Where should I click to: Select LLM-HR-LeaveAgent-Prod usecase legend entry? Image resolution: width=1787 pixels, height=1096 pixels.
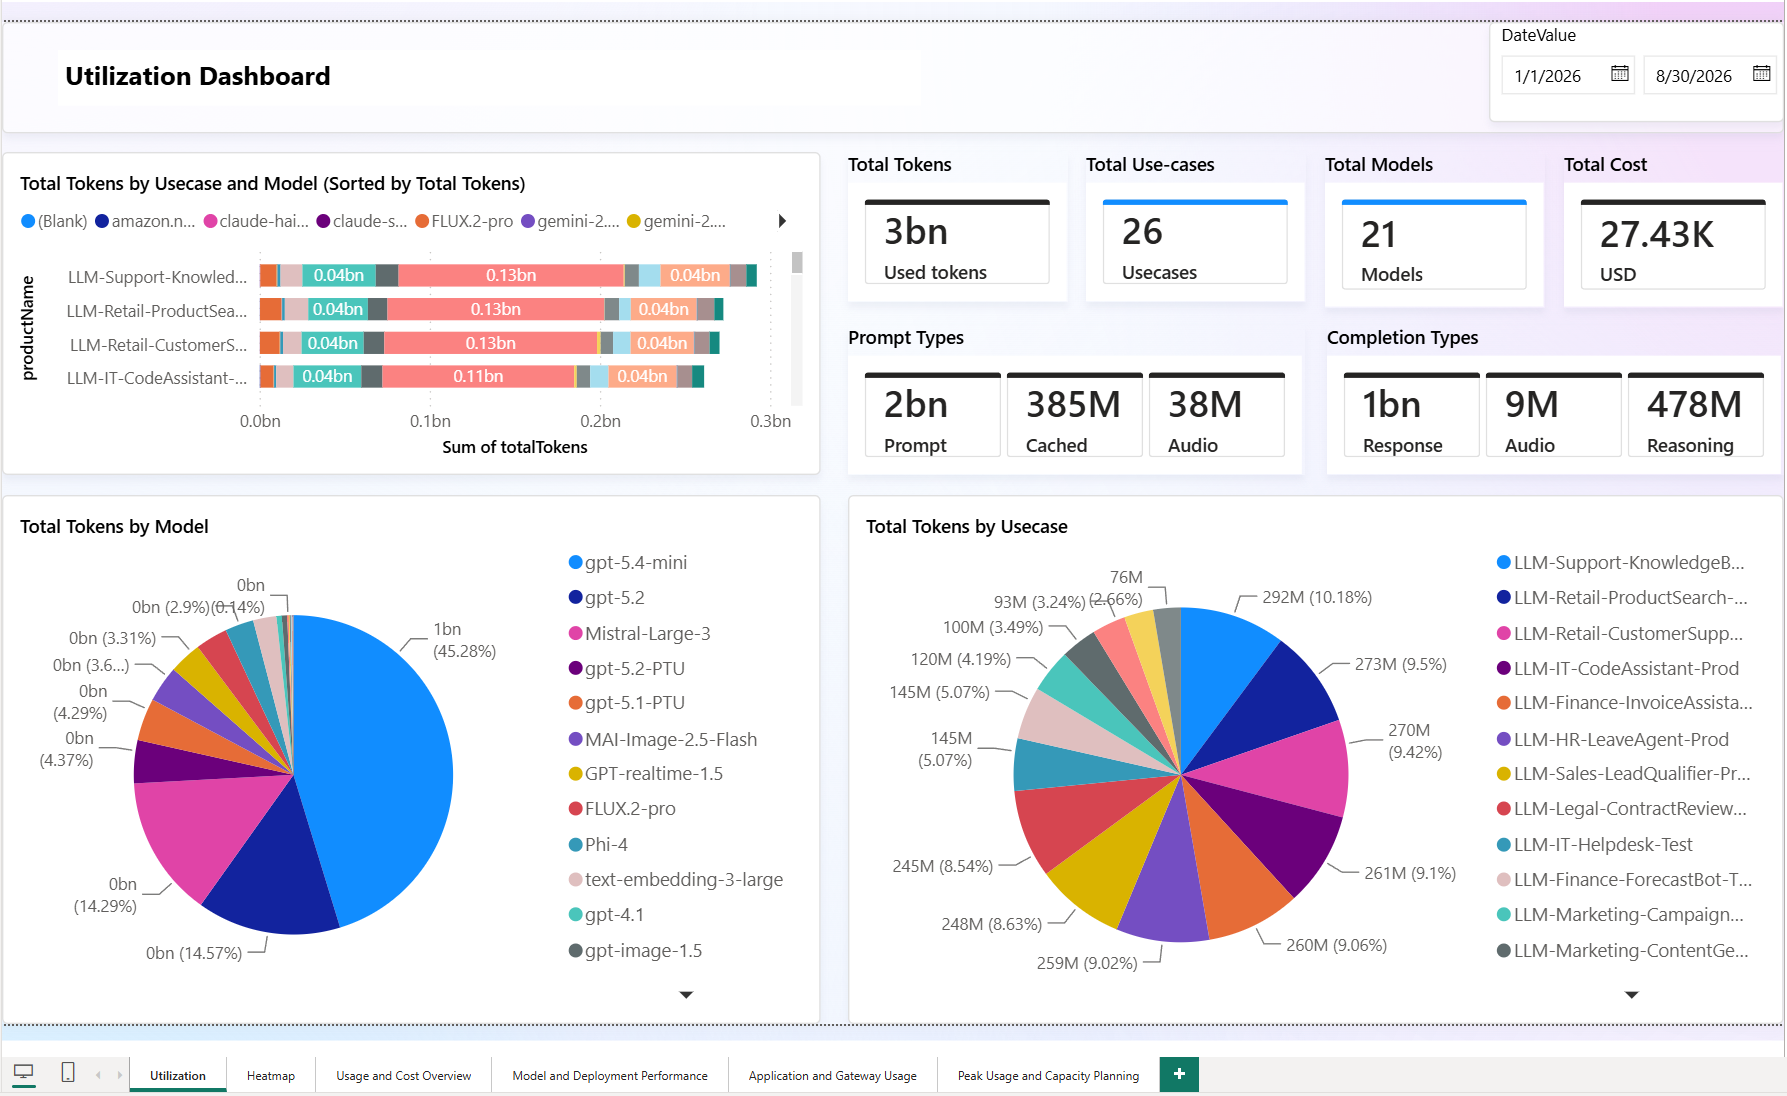pyautogui.click(x=1613, y=740)
